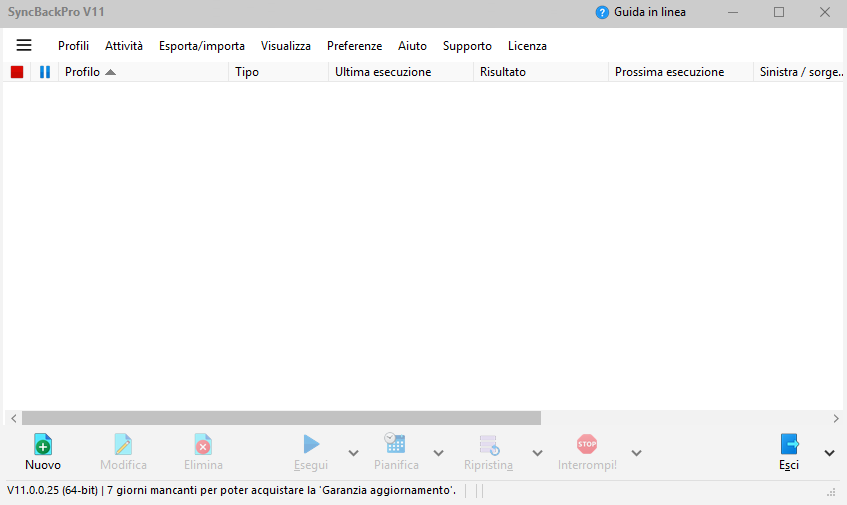
Task: Open the Supporto menu
Action: pyautogui.click(x=467, y=46)
